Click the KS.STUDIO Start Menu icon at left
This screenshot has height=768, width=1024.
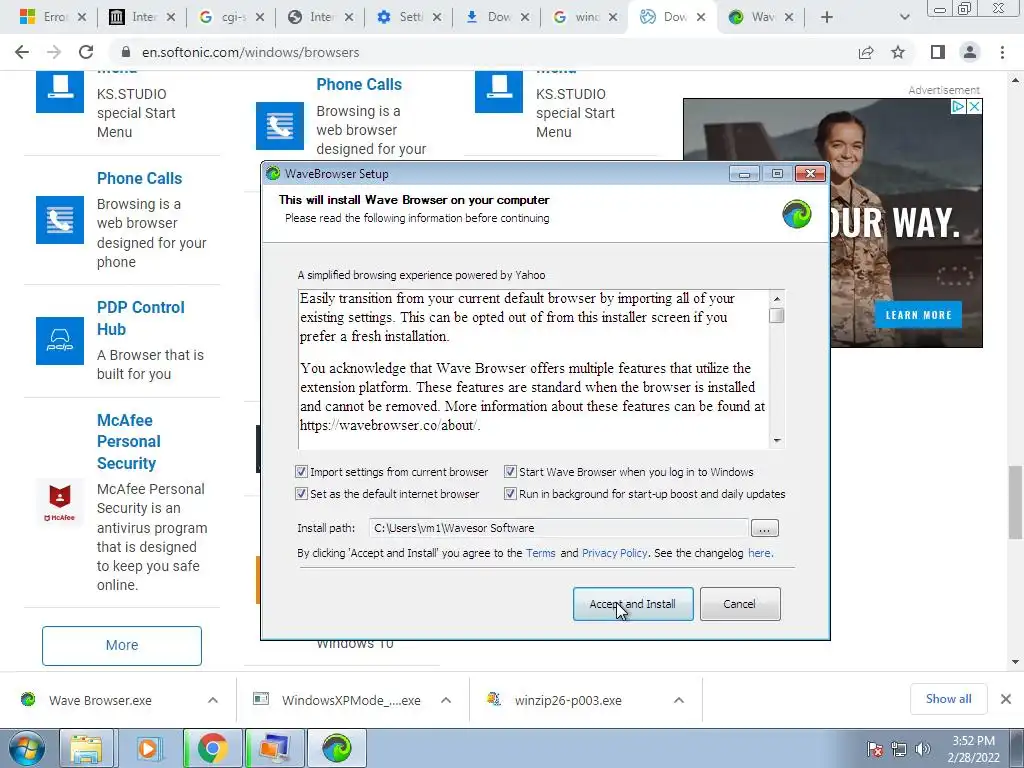(x=59, y=91)
